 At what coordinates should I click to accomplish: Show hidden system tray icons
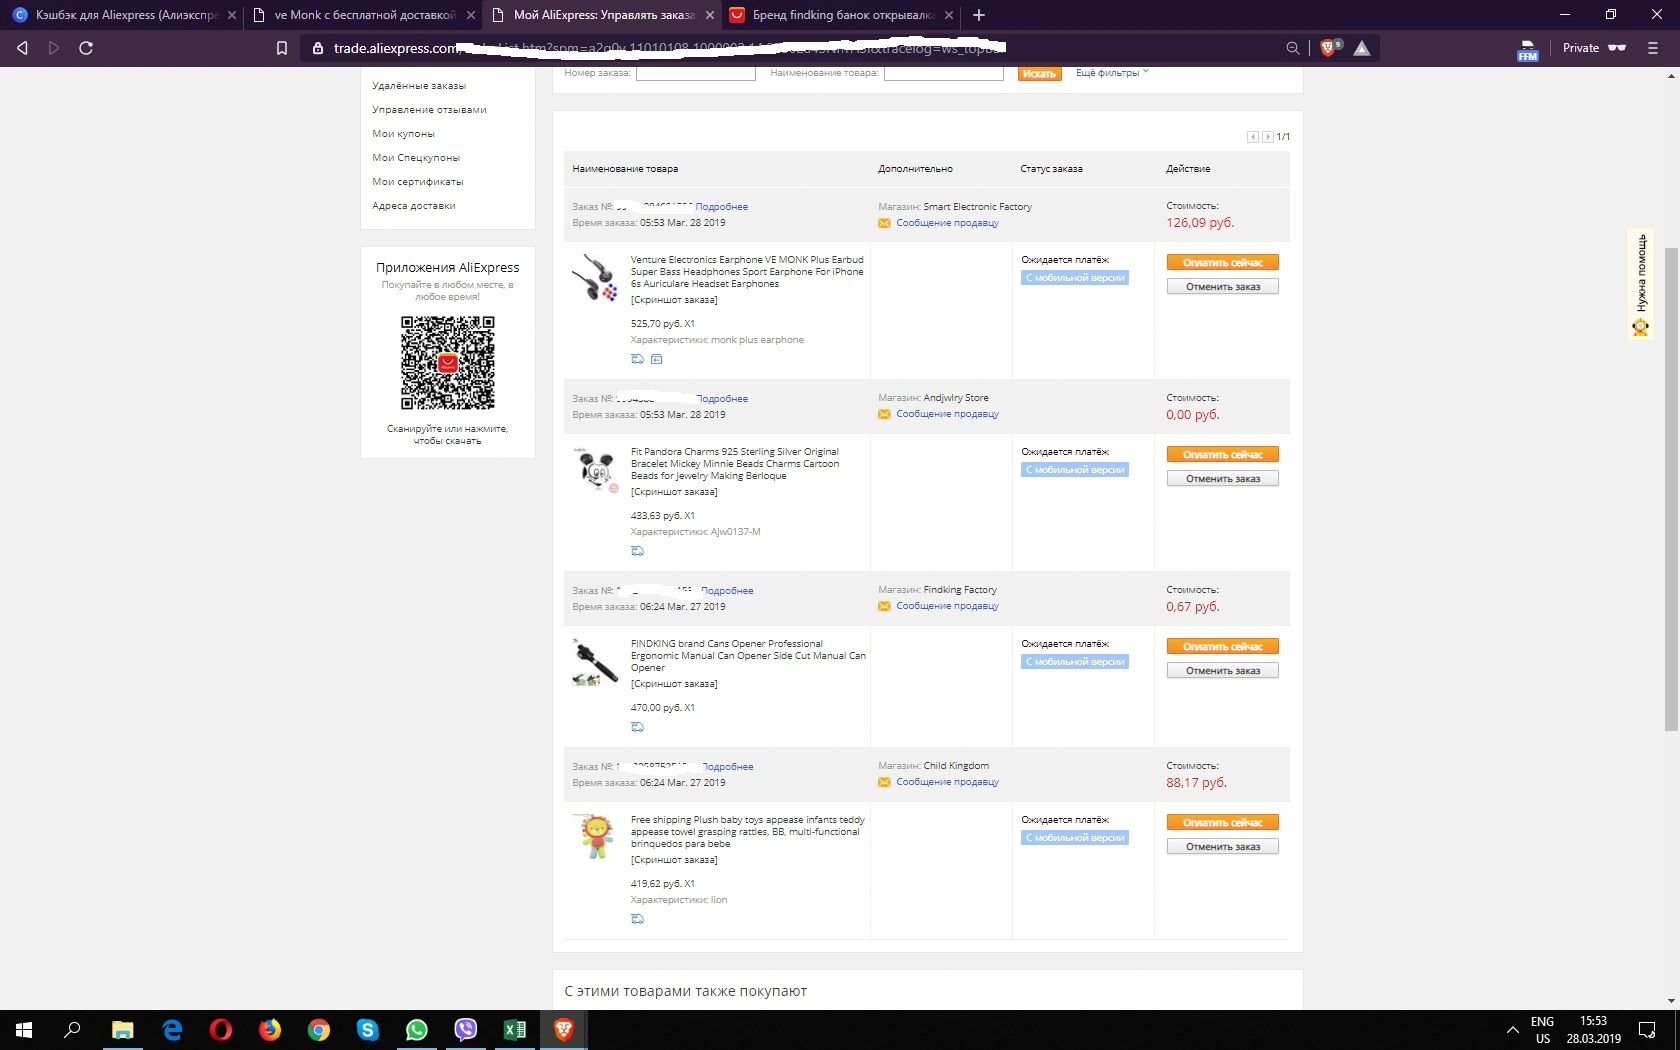[x=1512, y=1030]
